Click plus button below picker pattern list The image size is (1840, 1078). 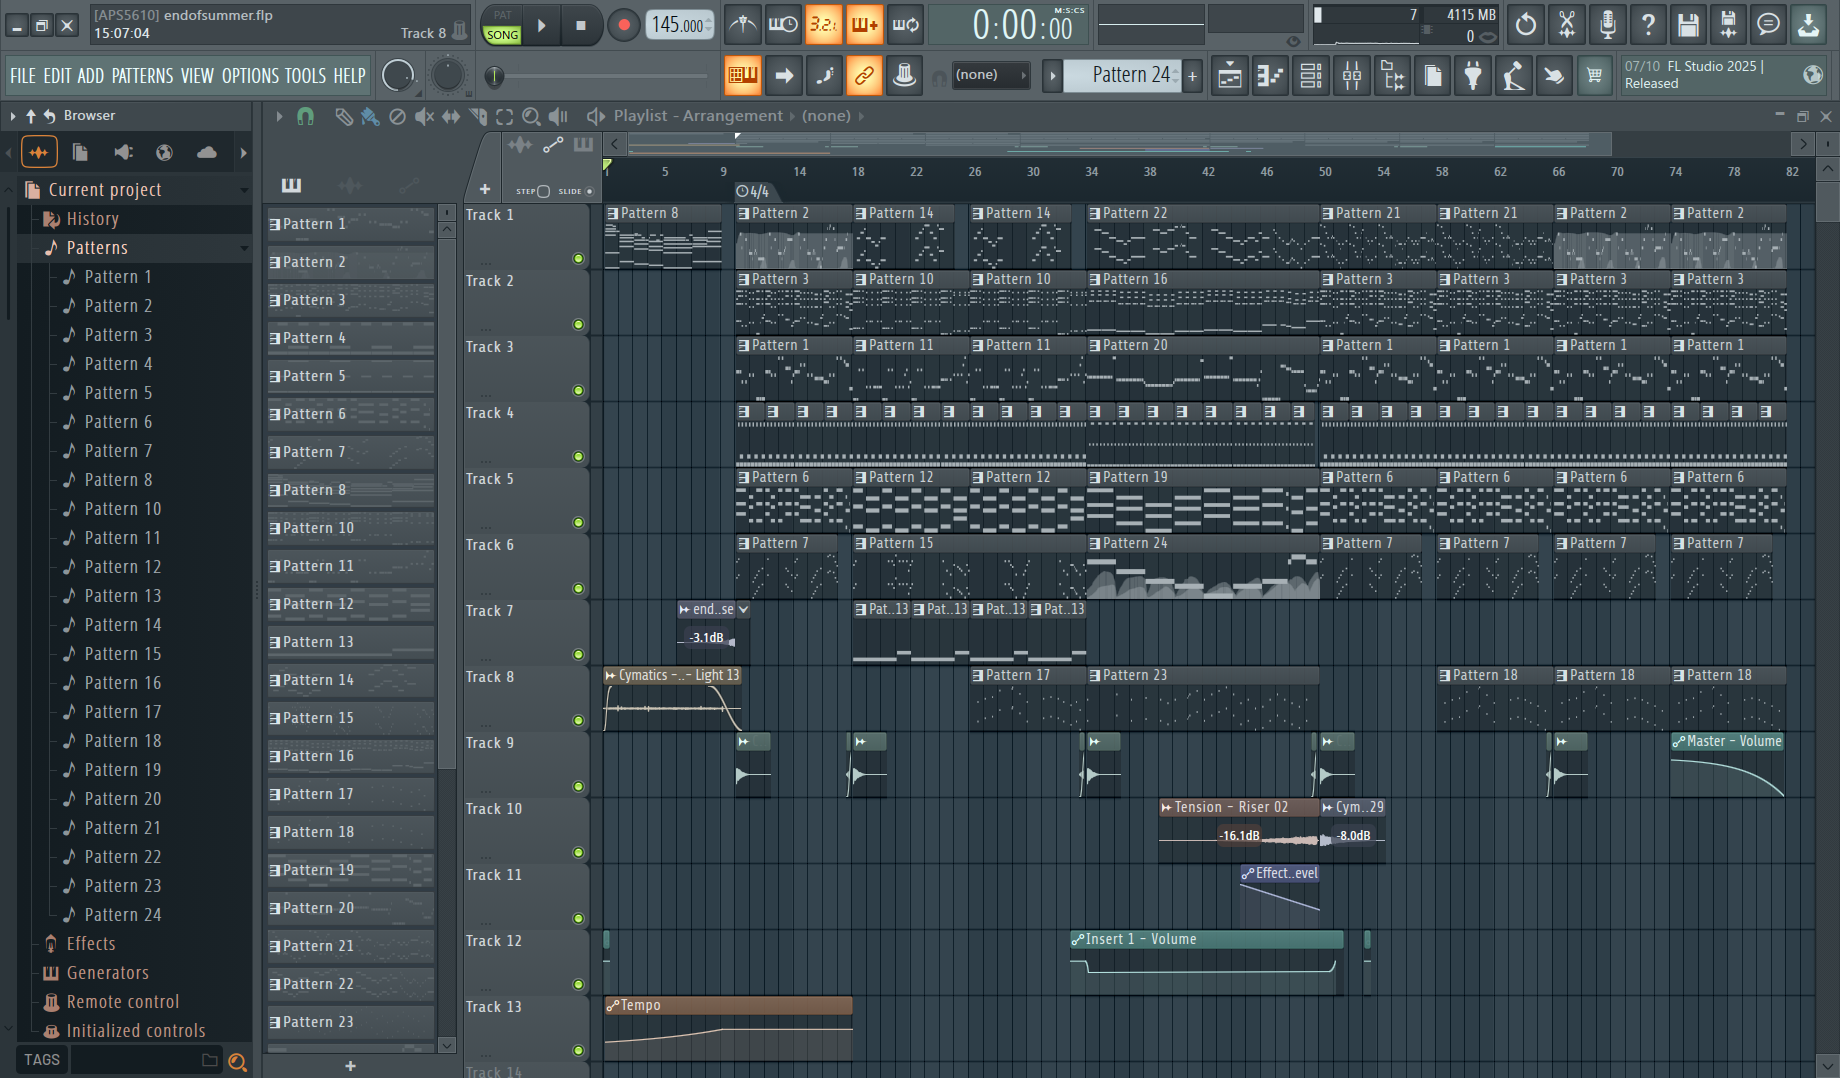(x=350, y=1066)
